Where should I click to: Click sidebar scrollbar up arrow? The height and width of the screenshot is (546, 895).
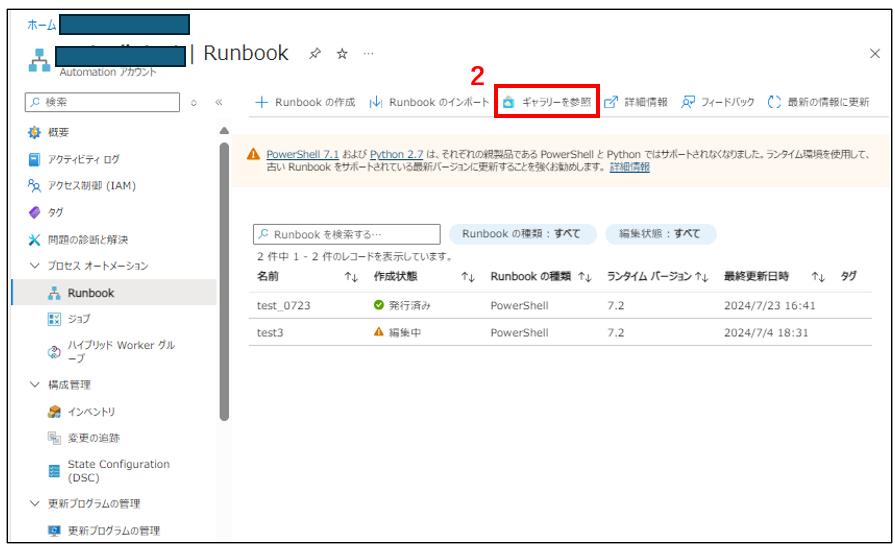click(x=224, y=131)
